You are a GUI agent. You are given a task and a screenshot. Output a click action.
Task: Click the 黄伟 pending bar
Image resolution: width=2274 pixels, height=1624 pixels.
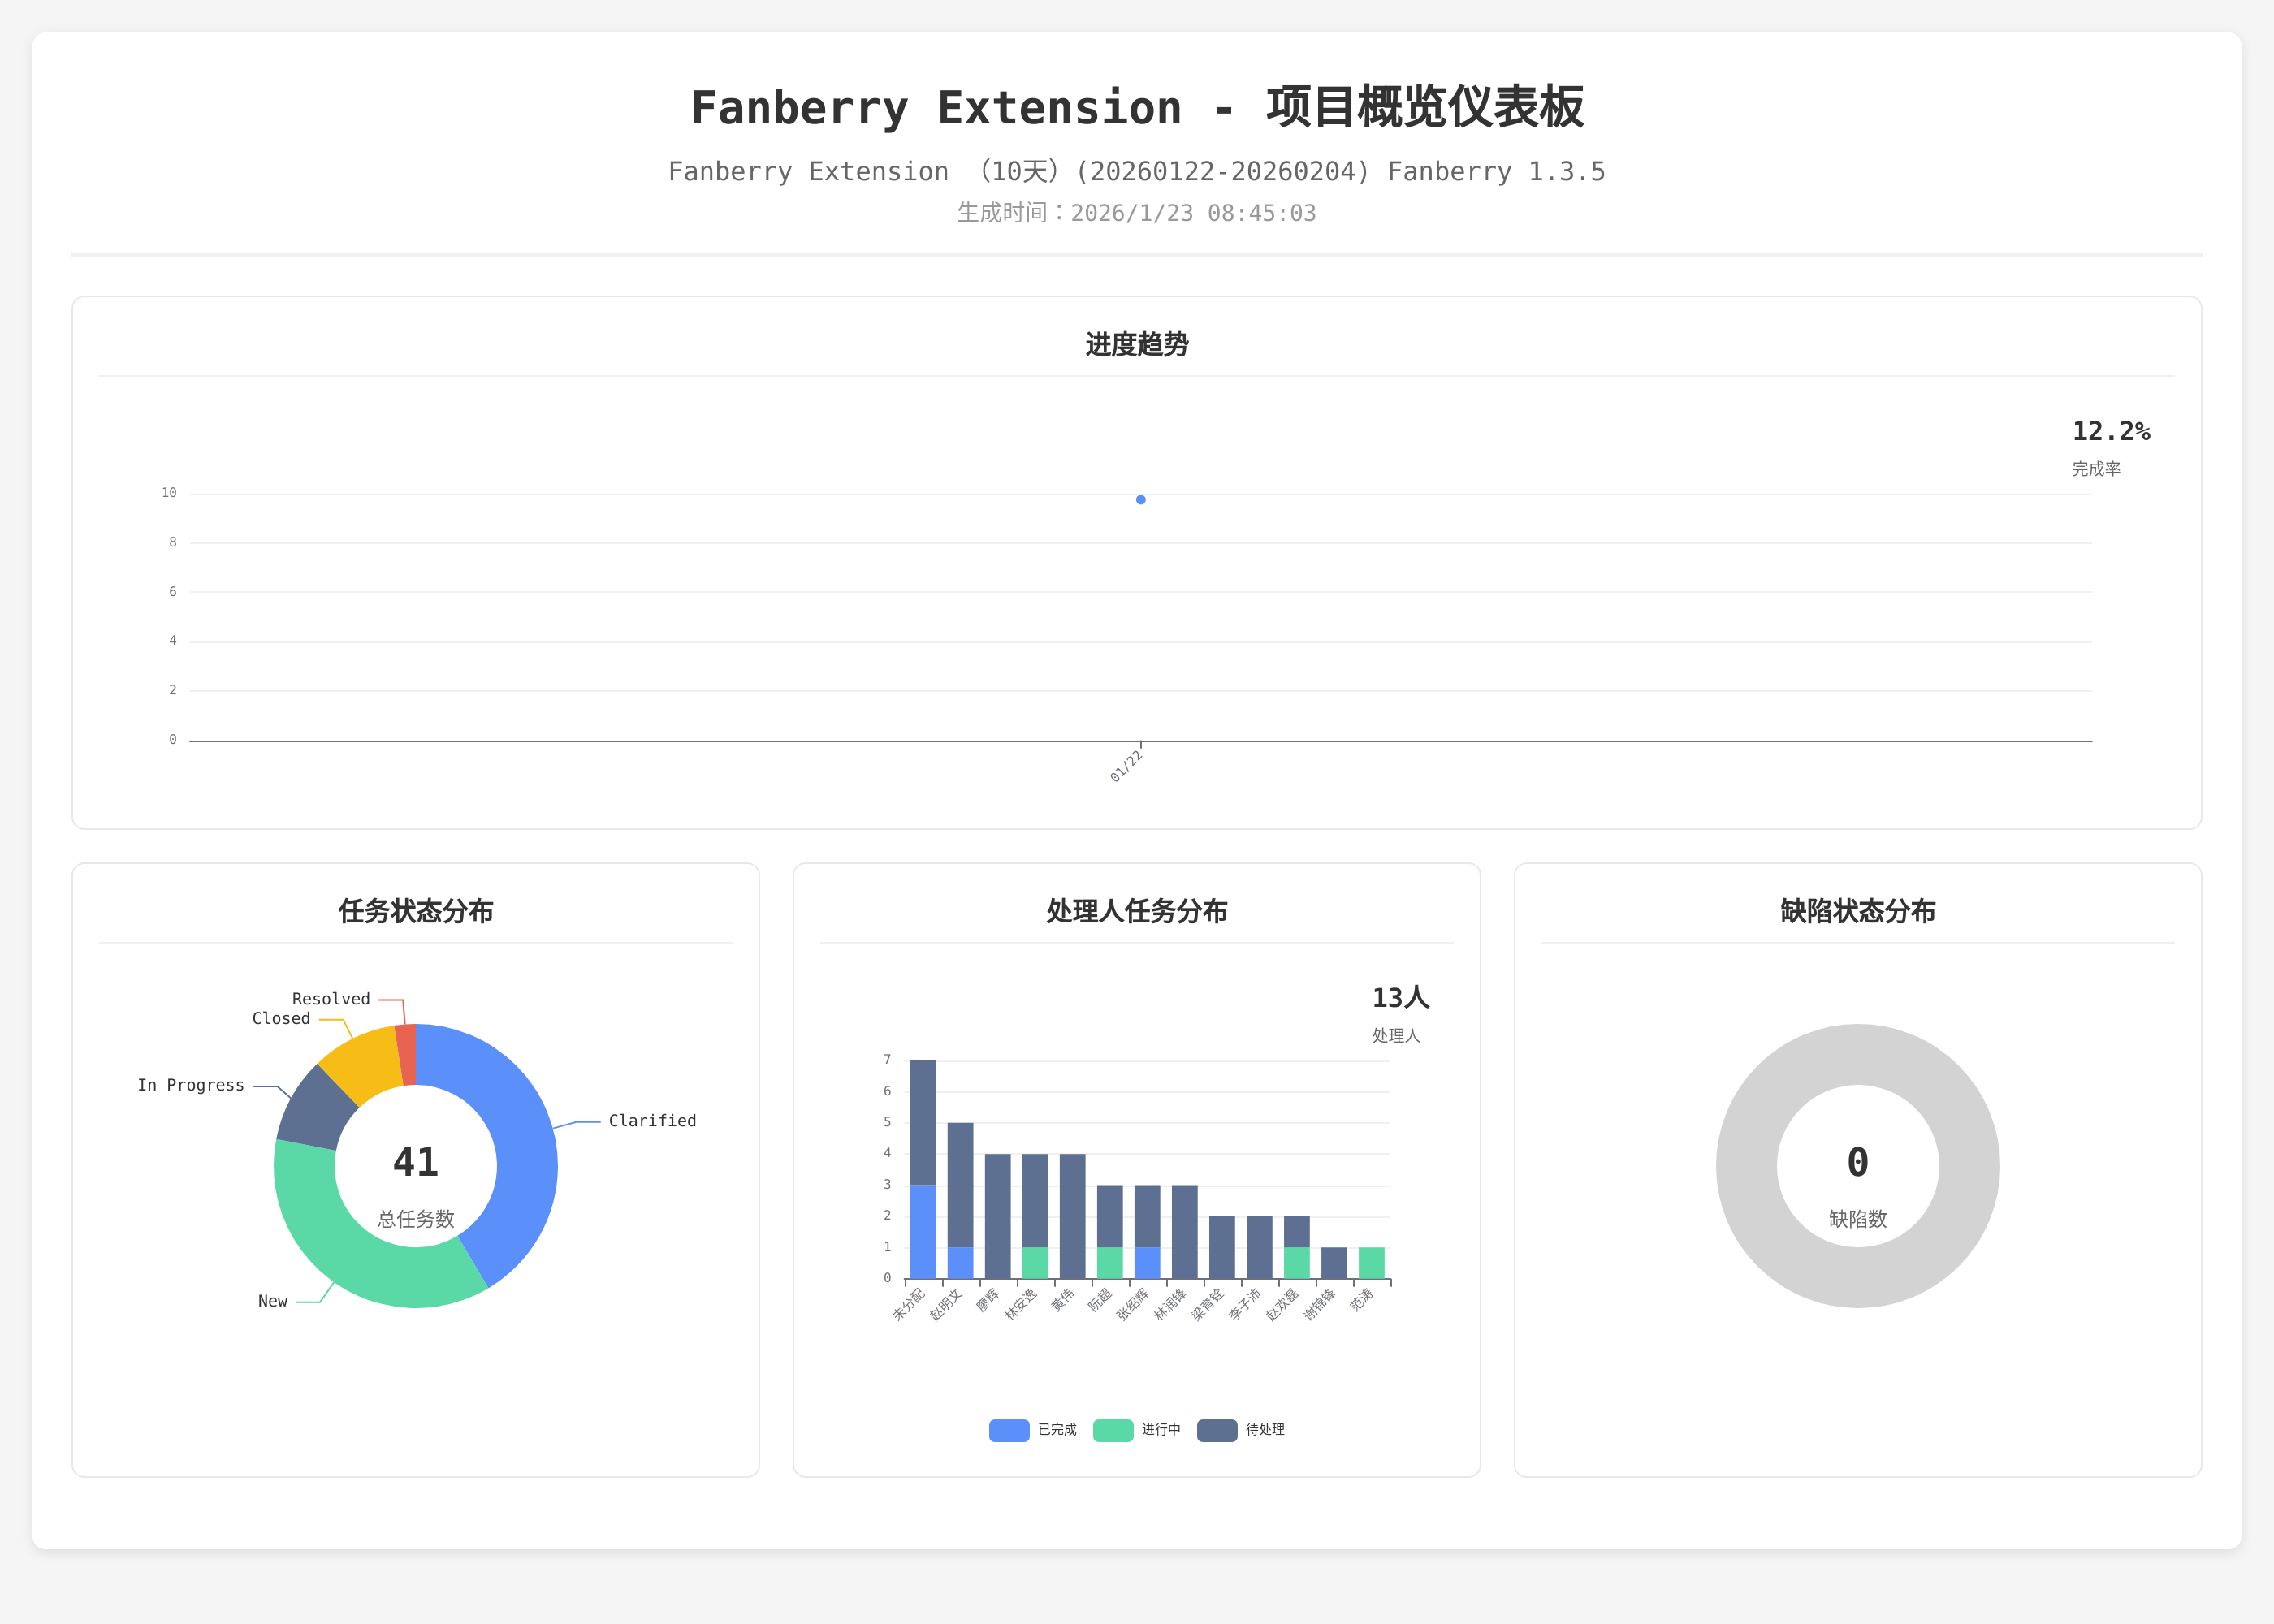[x=1072, y=1216]
